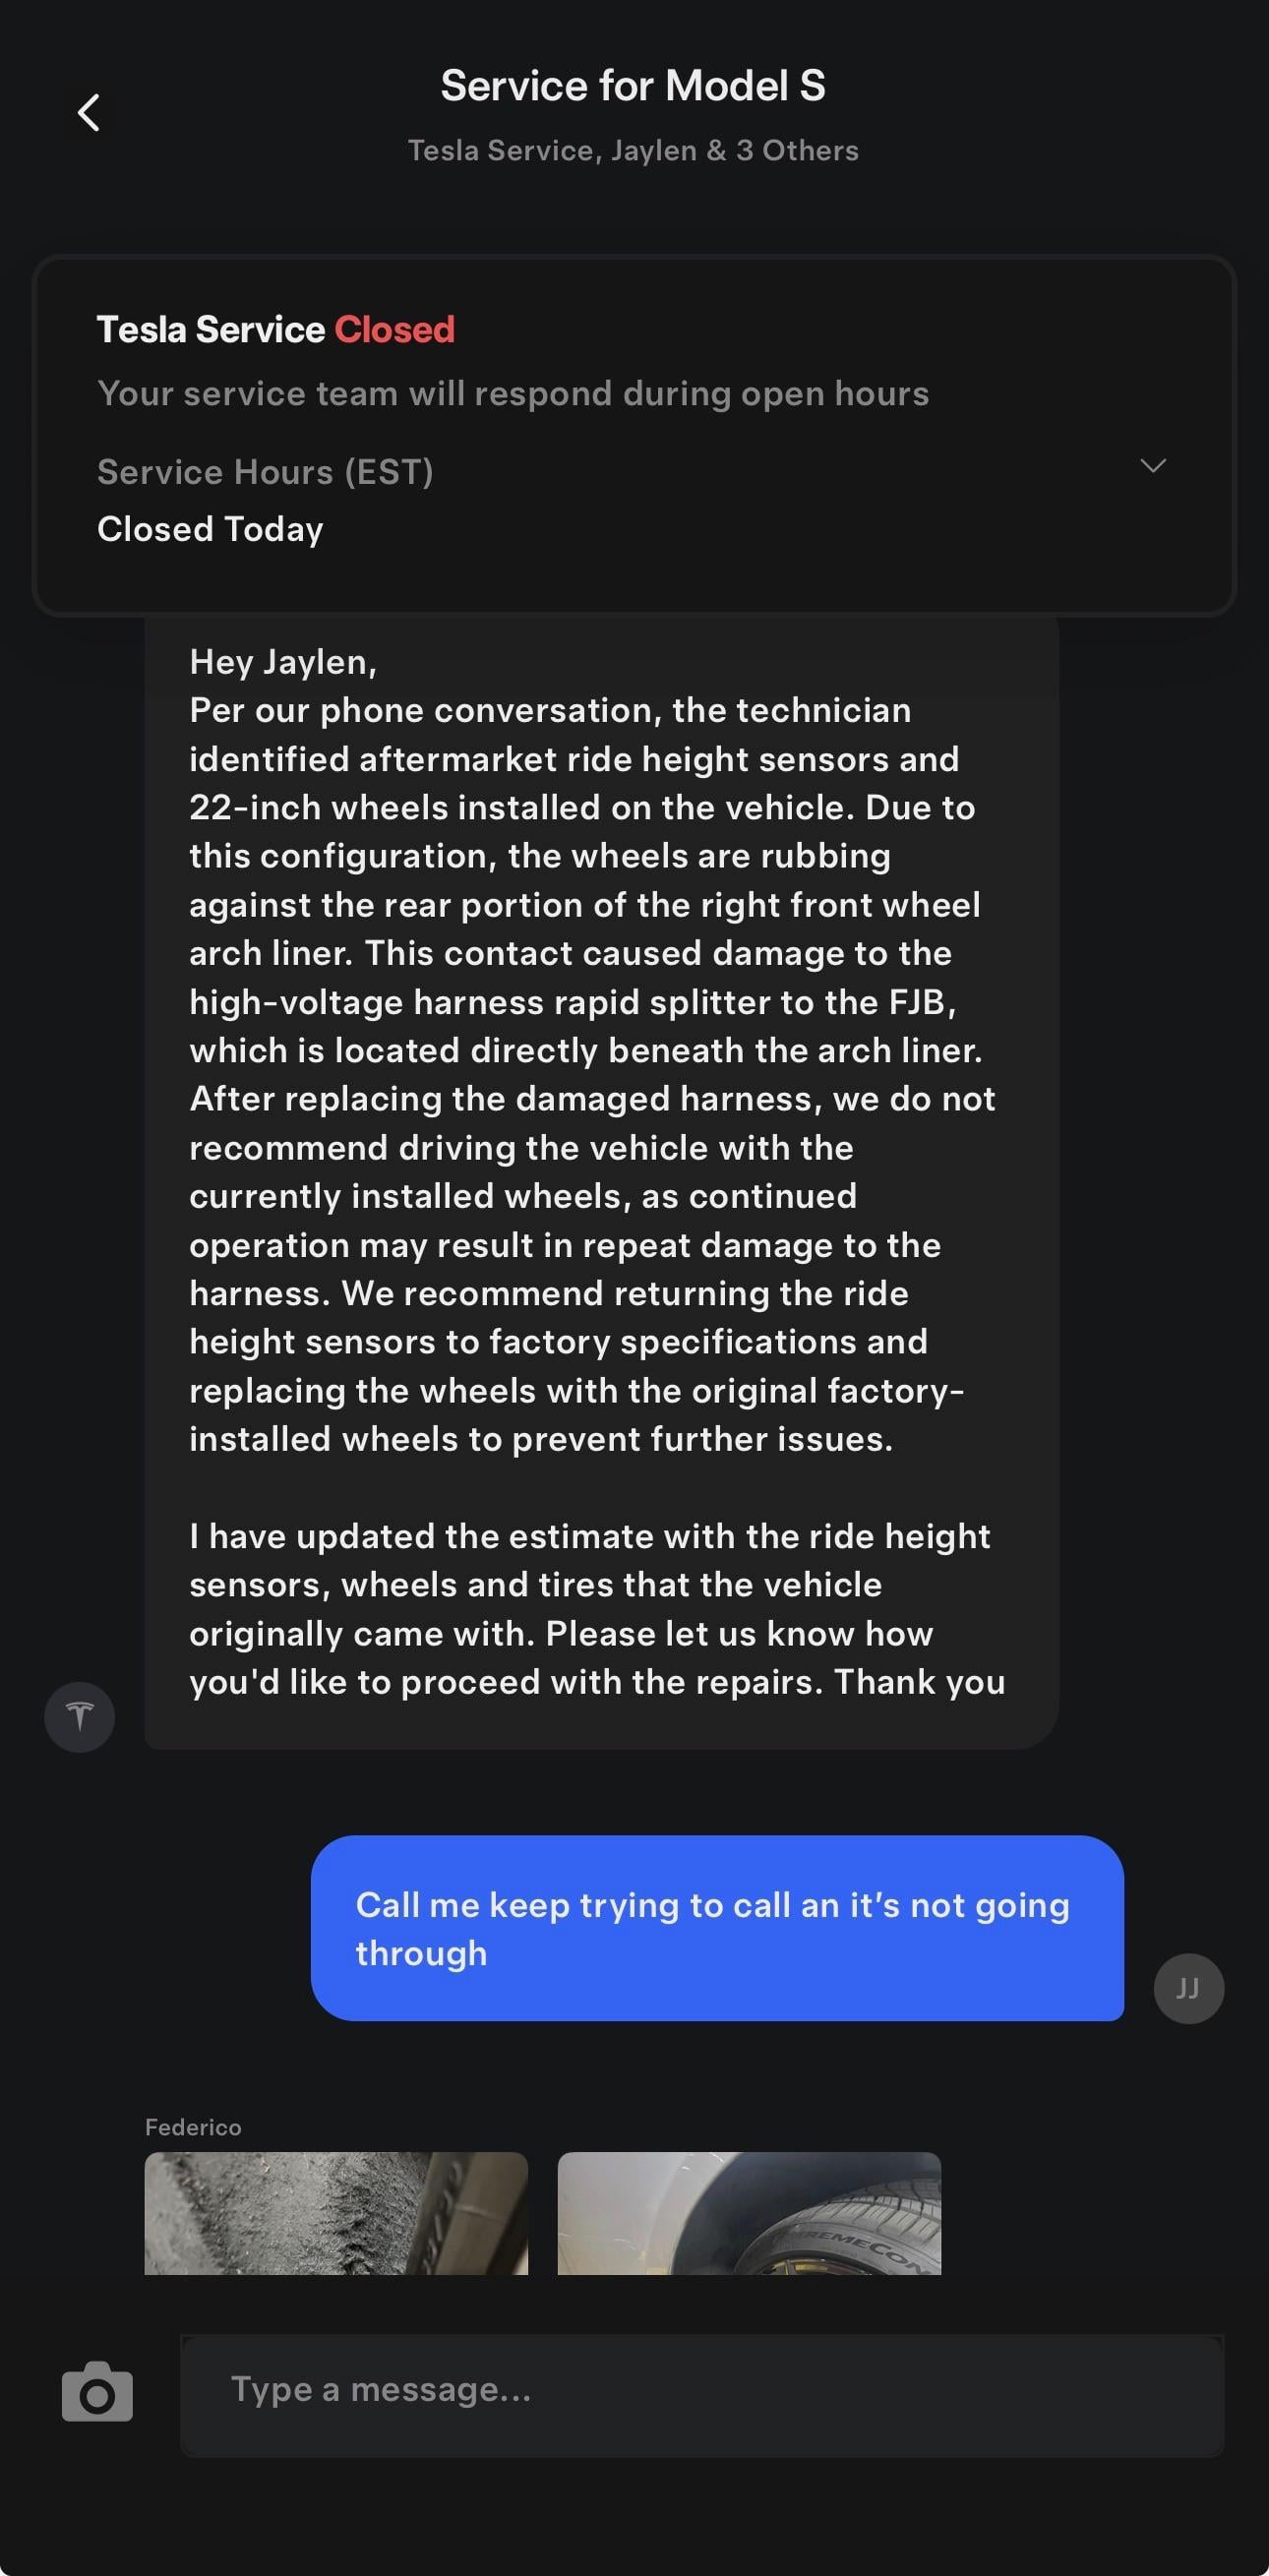Click the Service Hours (EST) label
This screenshot has width=1269, height=2576.
(x=265, y=472)
